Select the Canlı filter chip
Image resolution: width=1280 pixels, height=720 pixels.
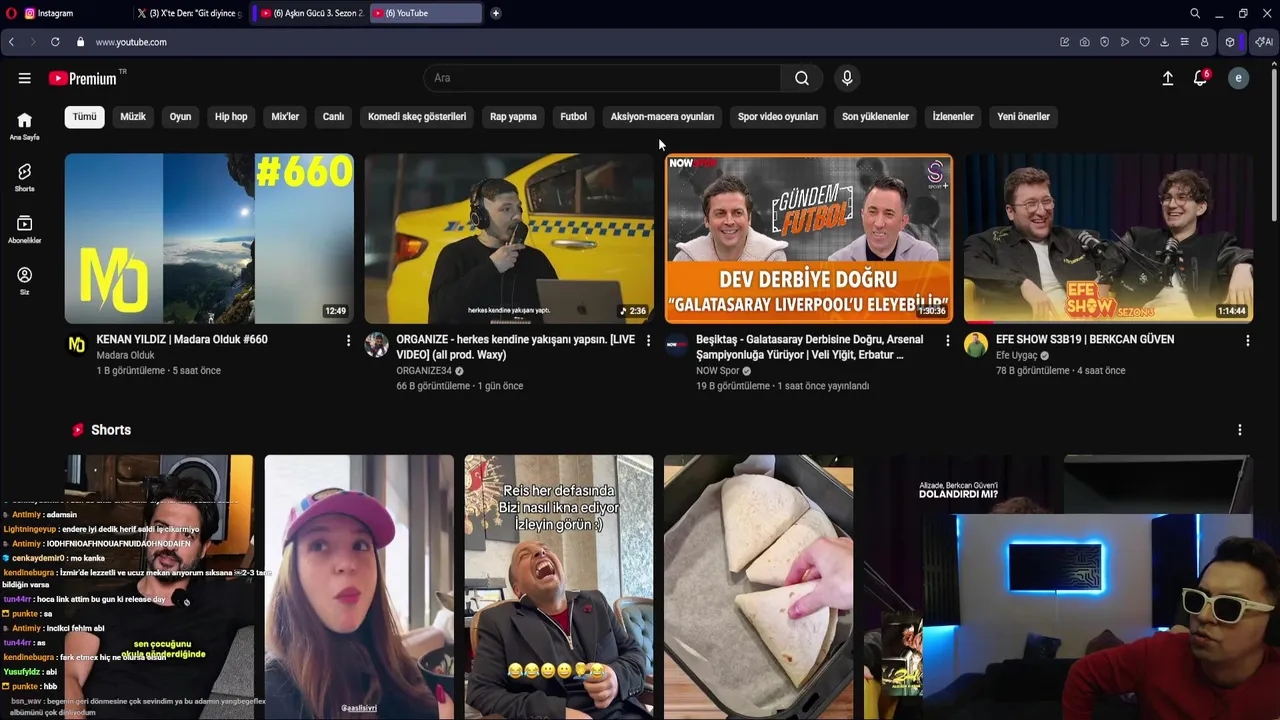[x=333, y=117]
